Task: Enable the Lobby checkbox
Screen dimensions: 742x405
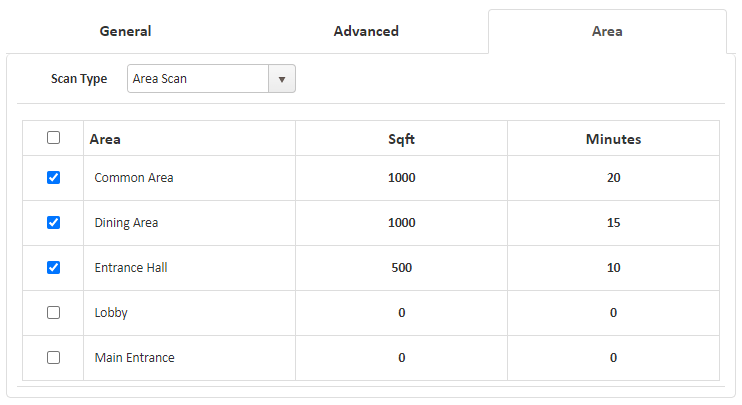Action: click(54, 312)
